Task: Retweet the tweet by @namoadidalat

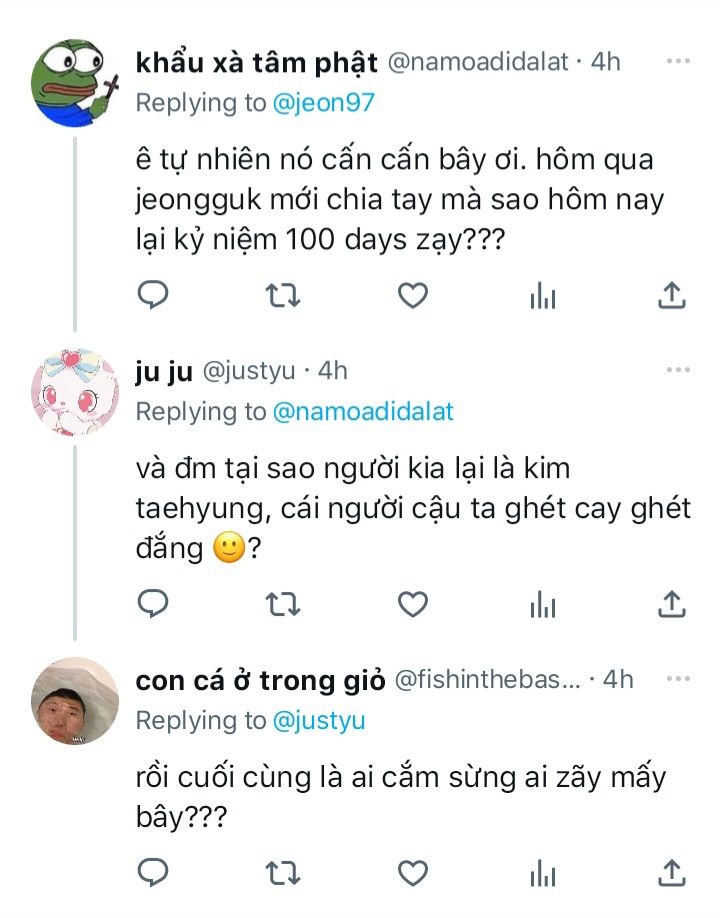Action: click(x=284, y=295)
